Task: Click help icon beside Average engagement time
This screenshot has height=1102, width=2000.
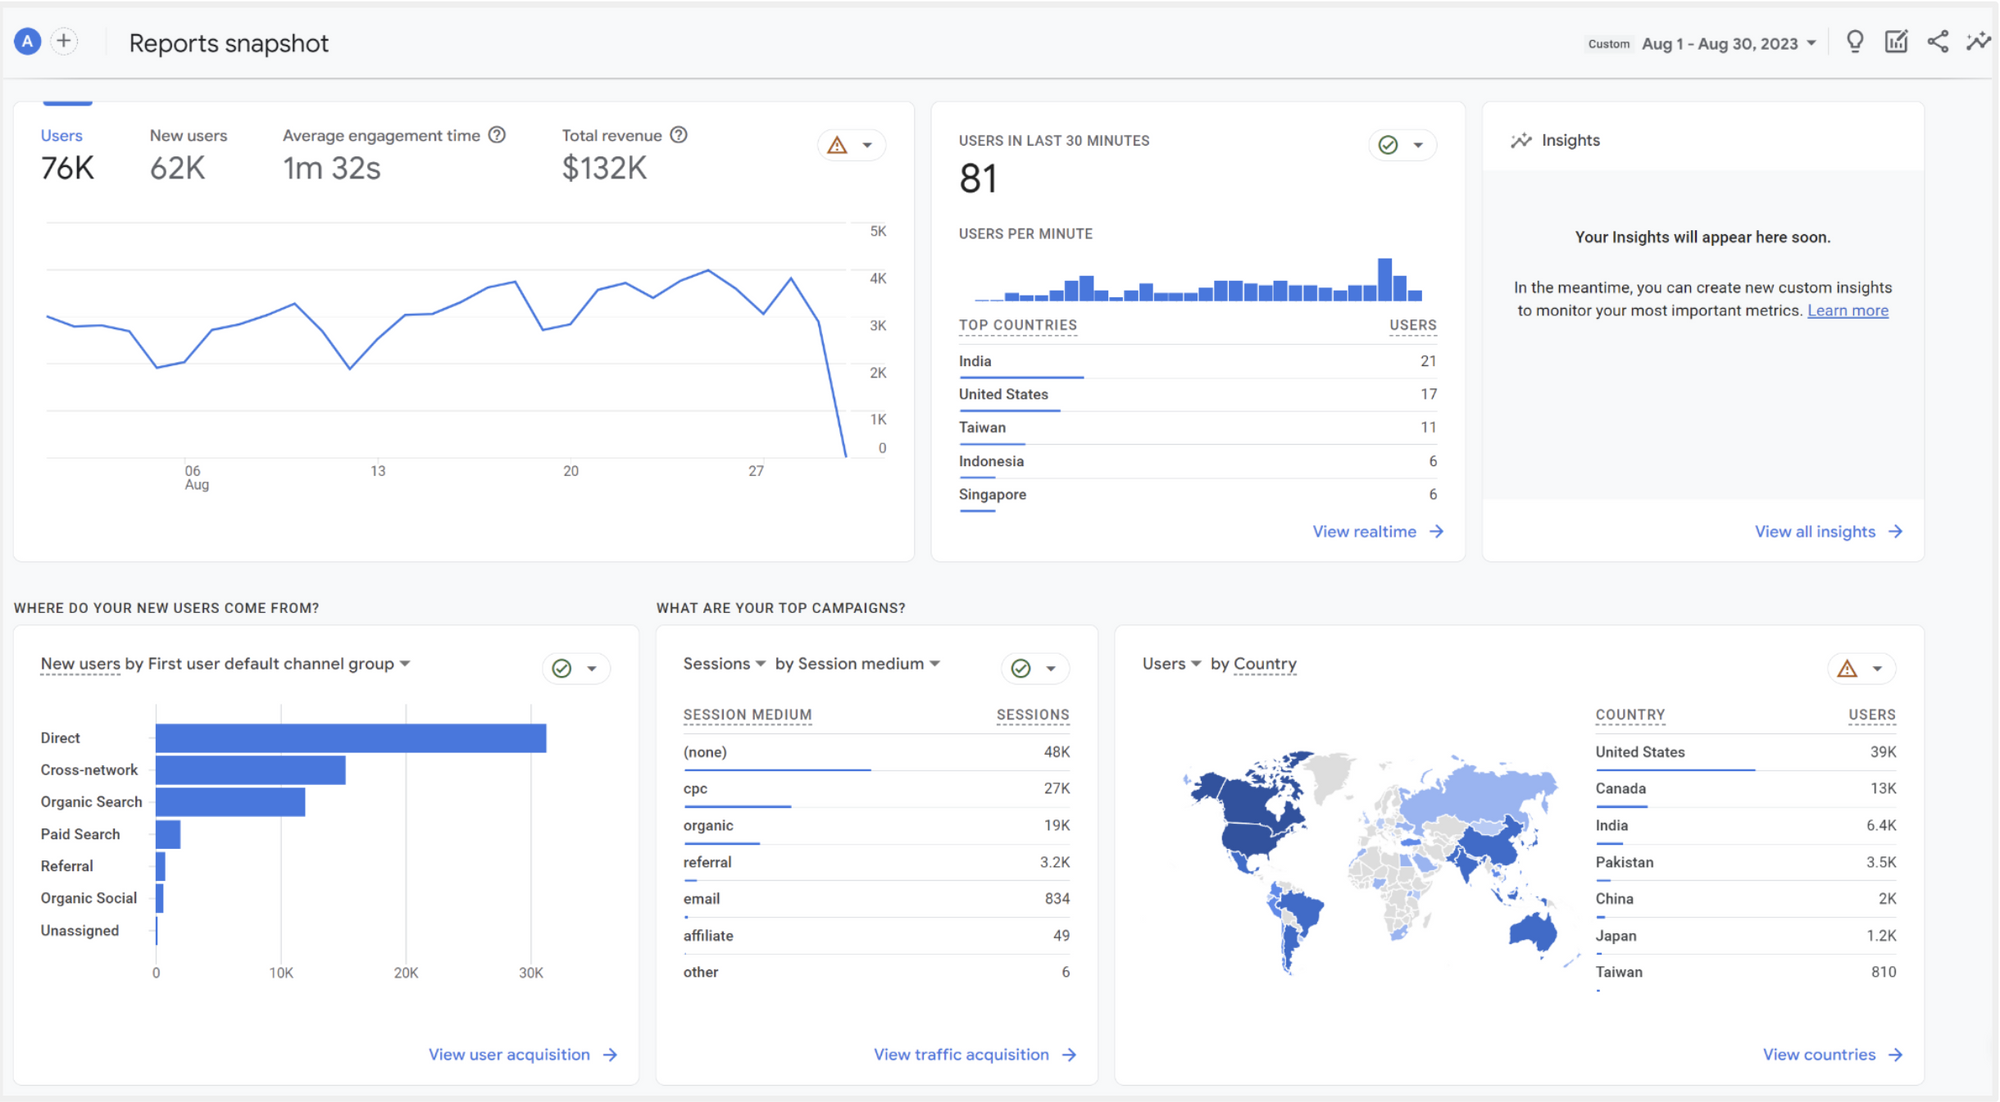Action: (497, 135)
